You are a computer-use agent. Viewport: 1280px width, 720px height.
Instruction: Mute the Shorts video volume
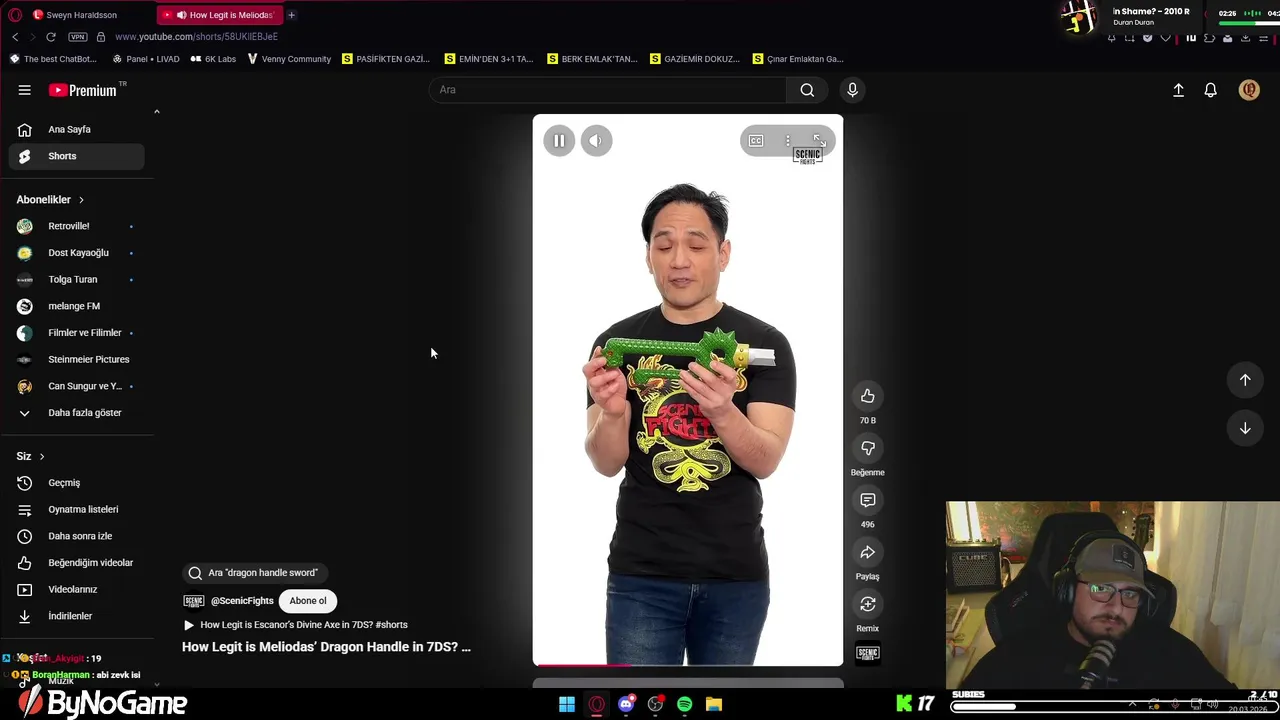pos(596,141)
